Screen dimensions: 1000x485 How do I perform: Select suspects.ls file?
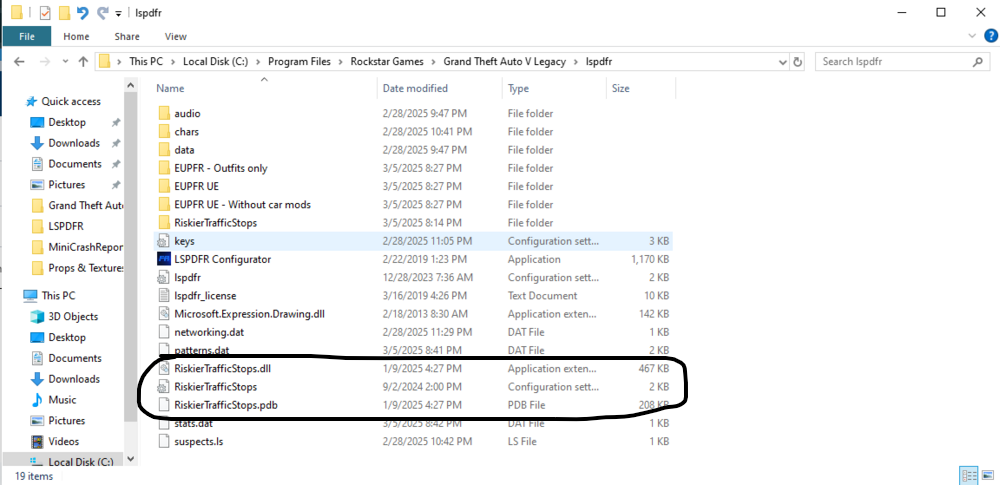point(198,442)
